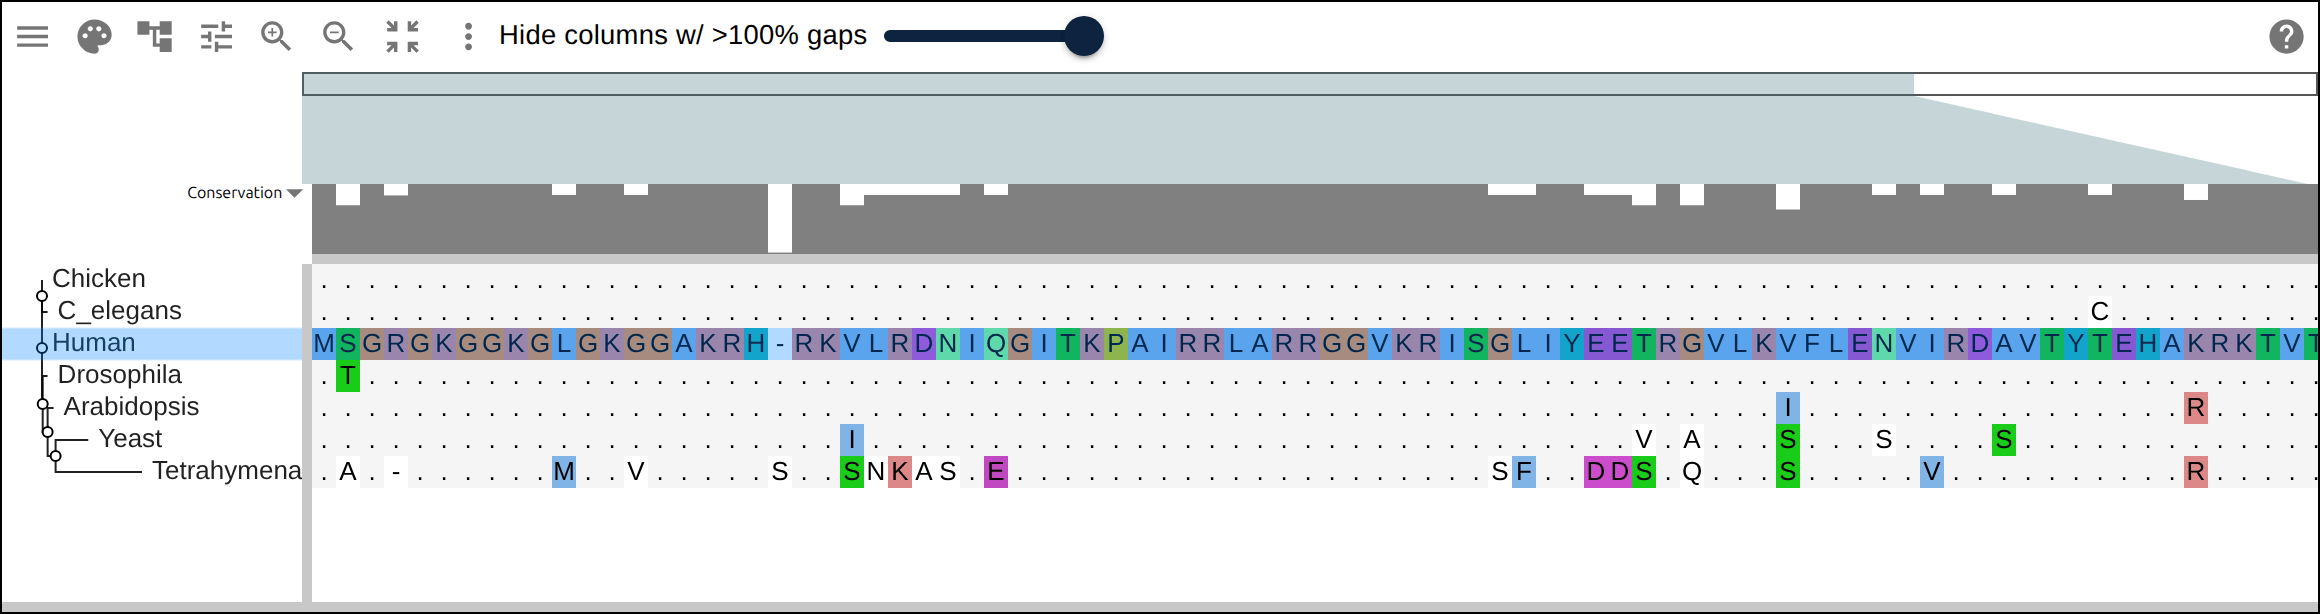The height and width of the screenshot is (614, 2320).
Task: Zoom out of the alignment
Action: click(x=338, y=37)
